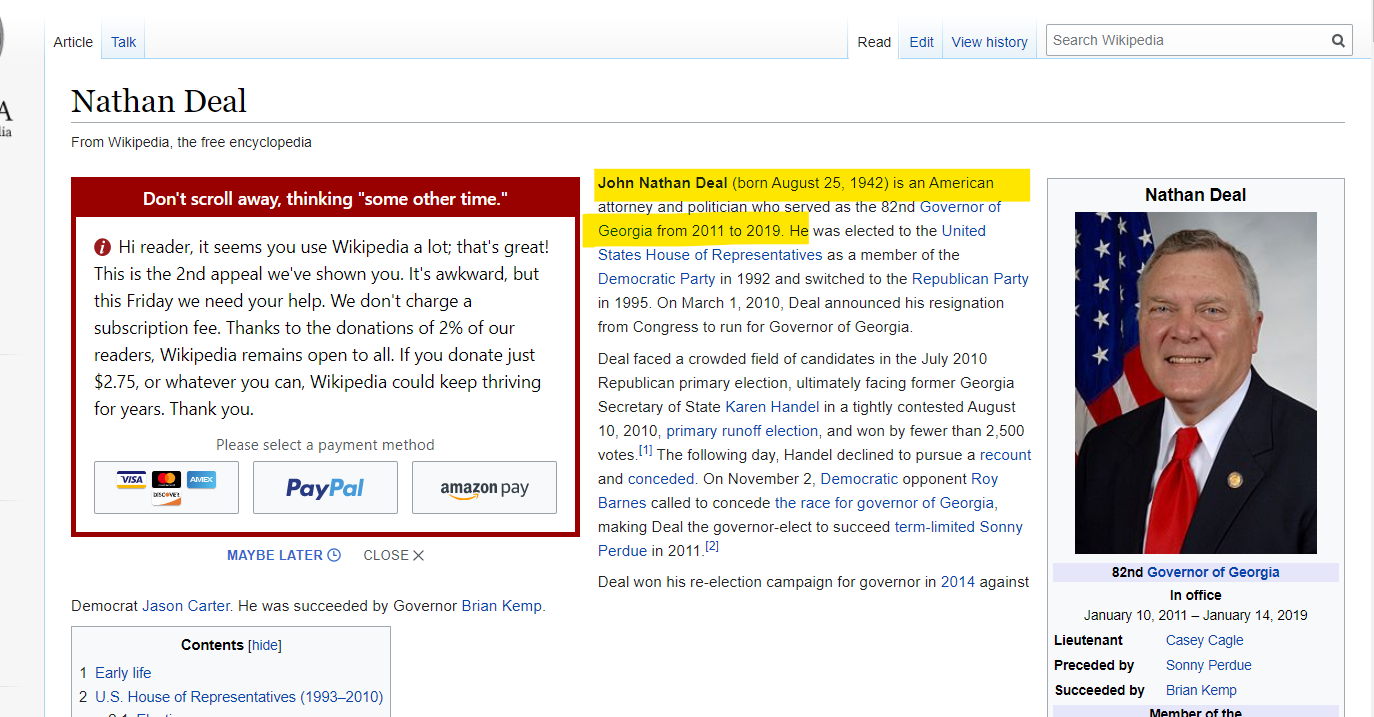Click the 'From Wikipedia, the free encyclopedia' tagline
This screenshot has height=717, width=1374.
191,142
